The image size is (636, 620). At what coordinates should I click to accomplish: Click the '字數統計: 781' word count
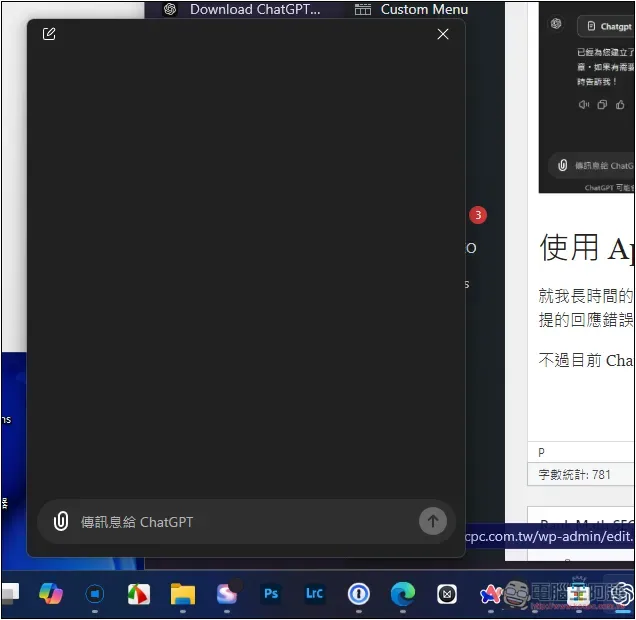[x=574, y=474]
